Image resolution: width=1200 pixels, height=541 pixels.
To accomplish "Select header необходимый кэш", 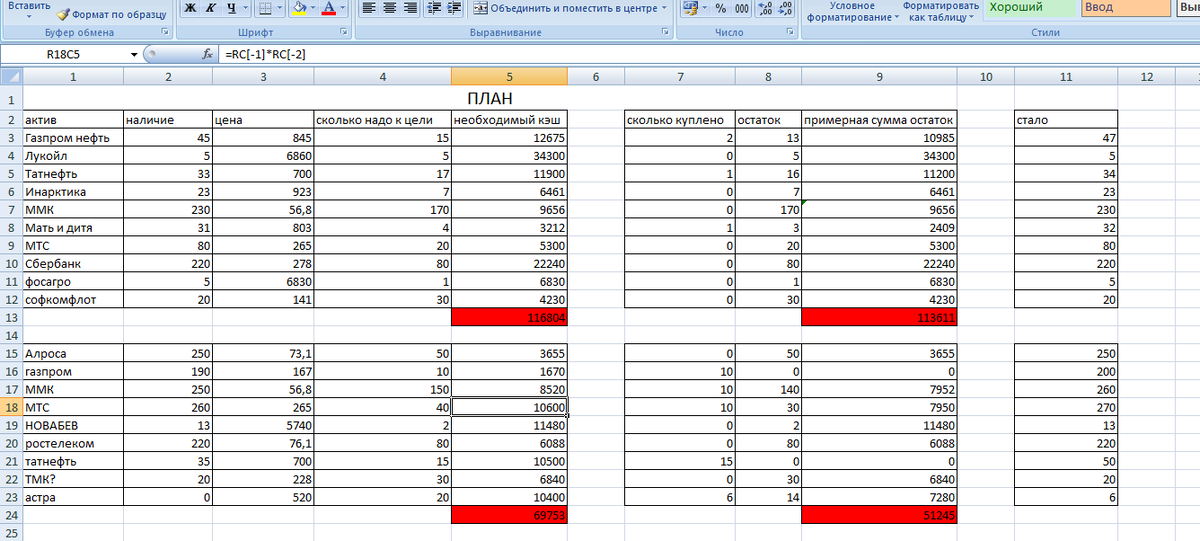I will (x=509, y=120).
